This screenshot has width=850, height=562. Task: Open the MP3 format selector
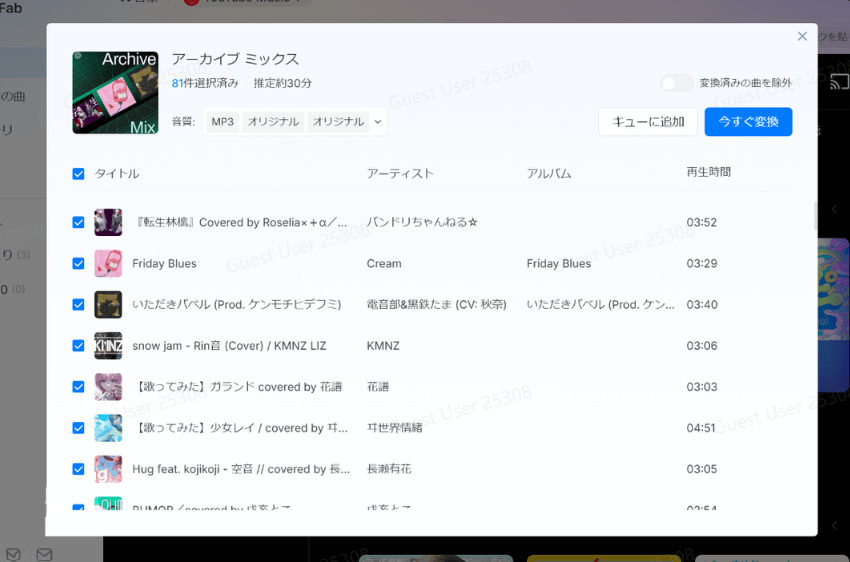click(222, 122)
